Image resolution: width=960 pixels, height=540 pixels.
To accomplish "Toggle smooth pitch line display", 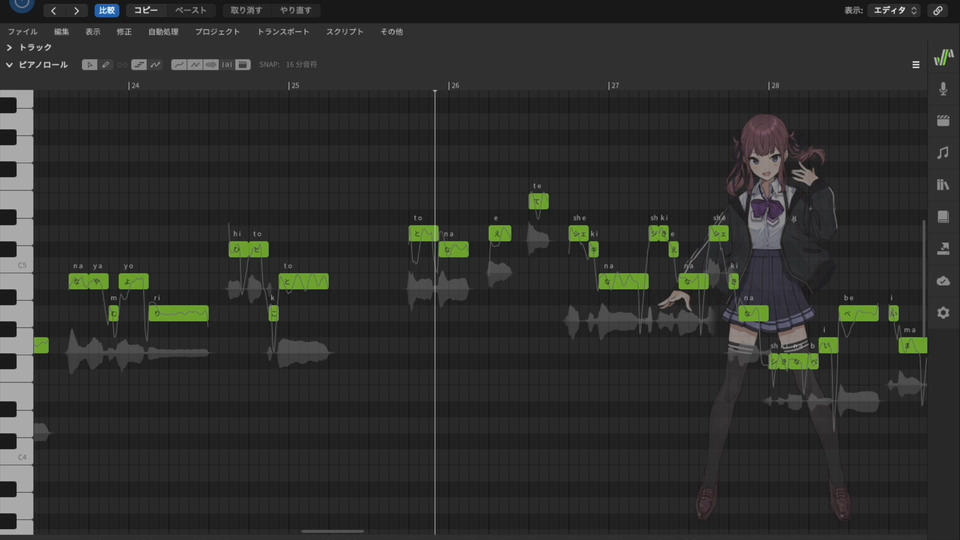I will pyautogui.click(x=178, y=64).
